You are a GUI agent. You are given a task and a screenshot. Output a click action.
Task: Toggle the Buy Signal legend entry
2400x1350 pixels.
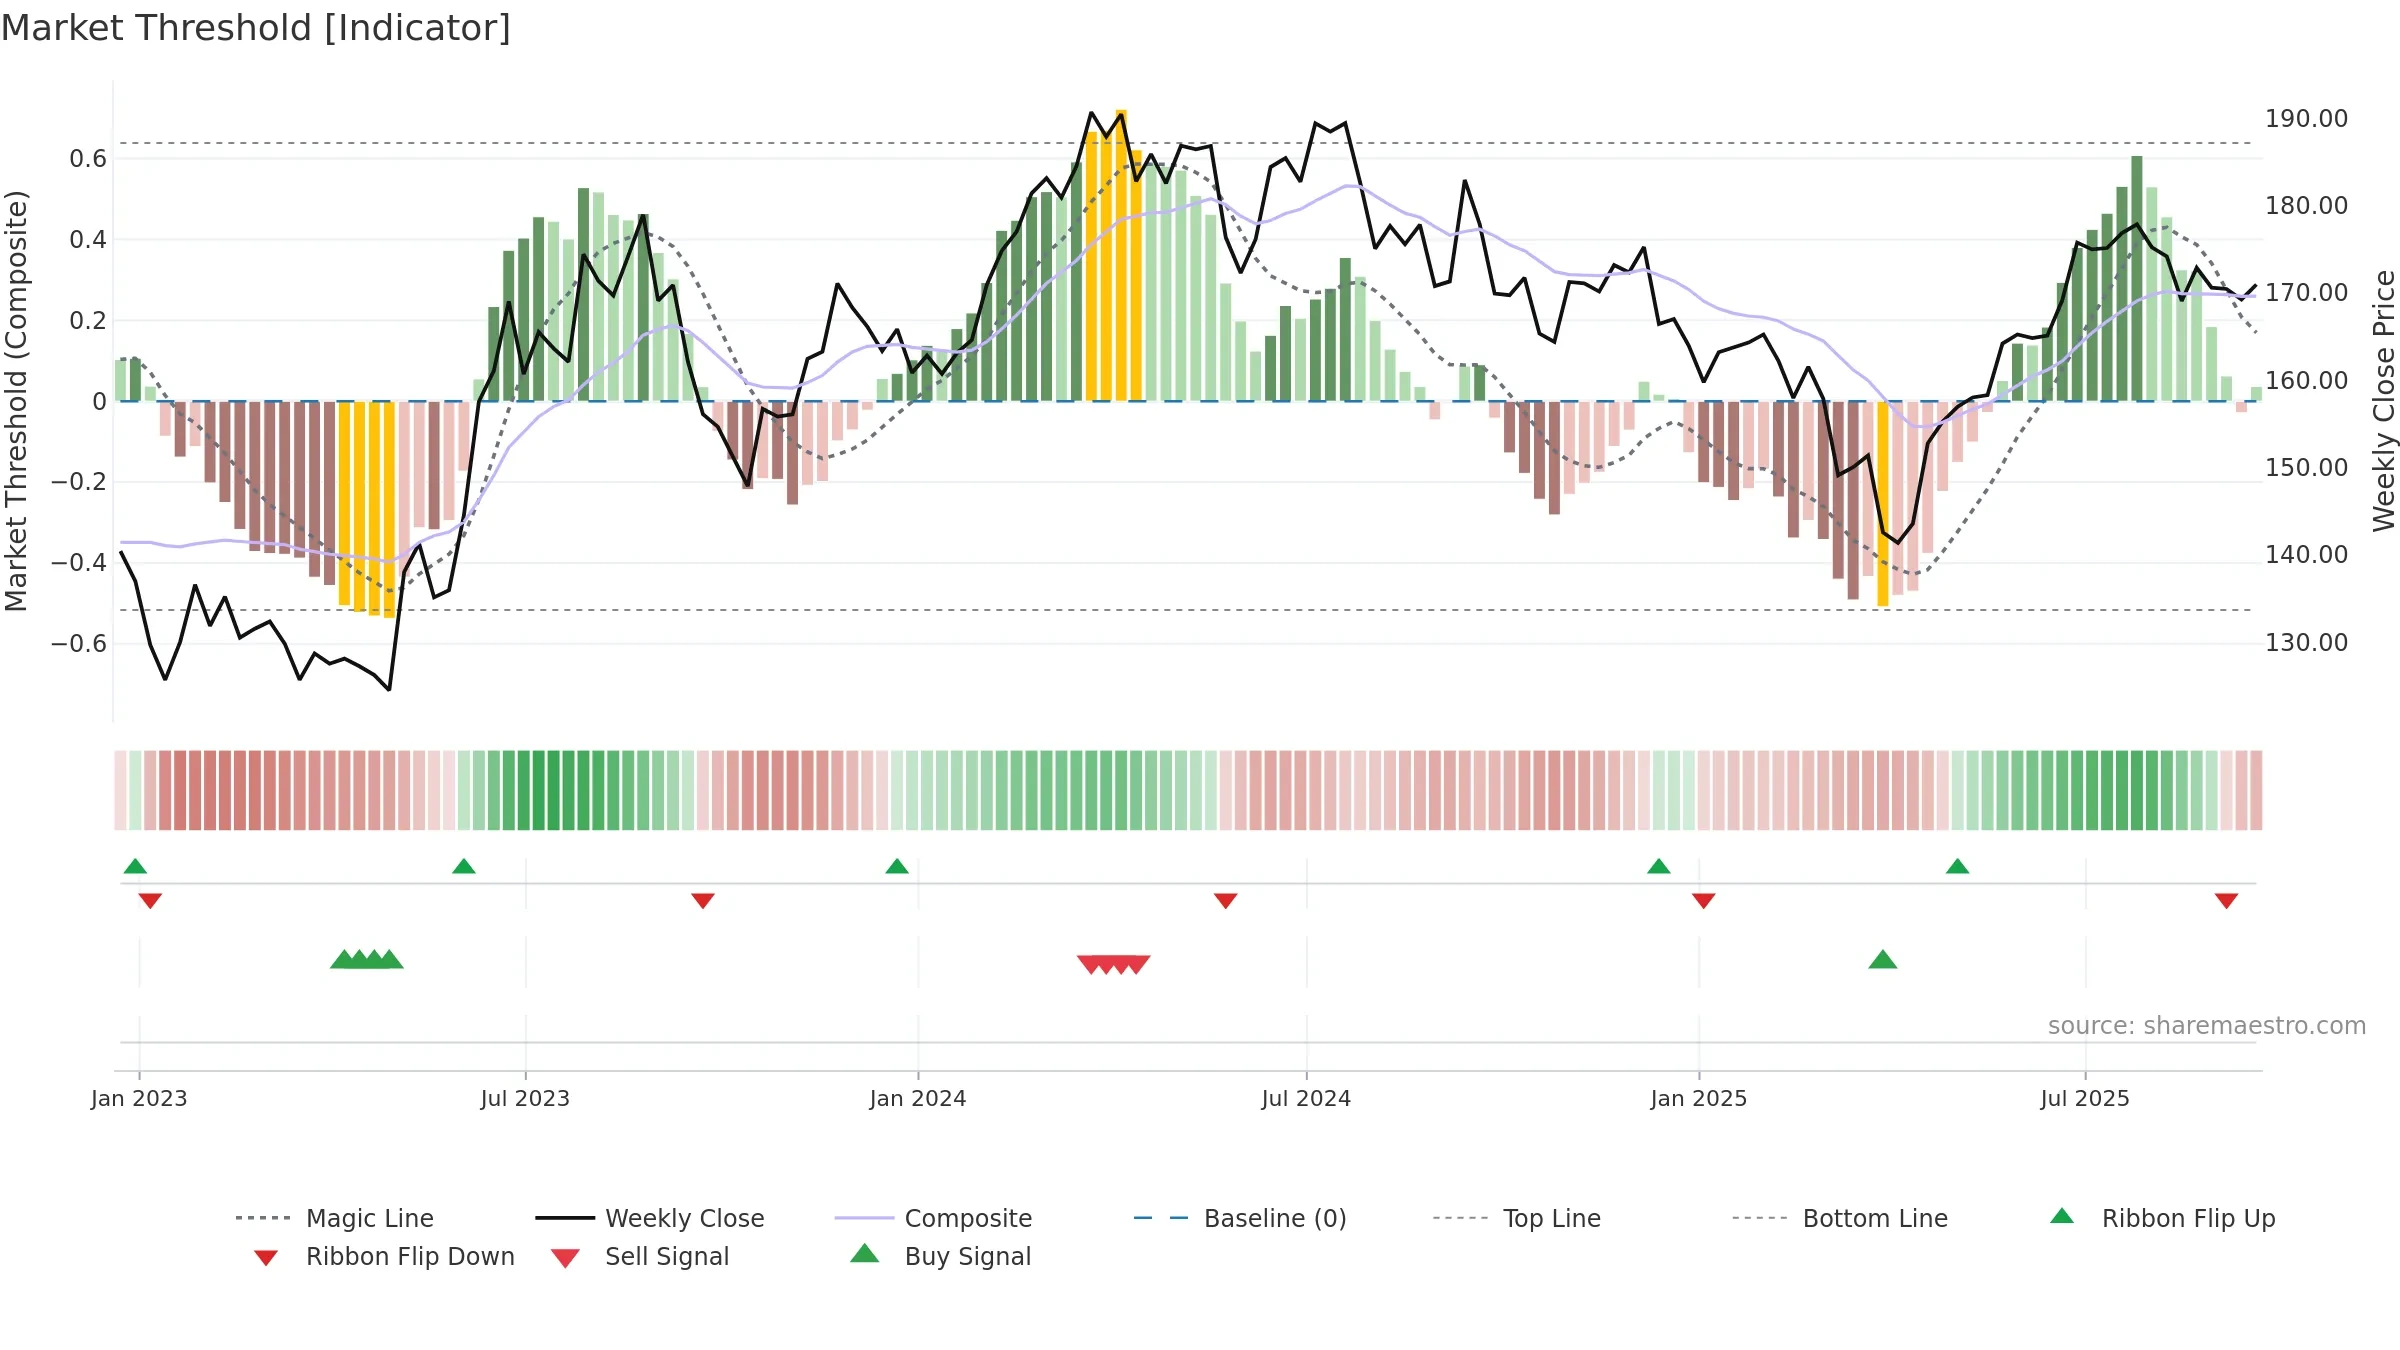coord(940,1256)
